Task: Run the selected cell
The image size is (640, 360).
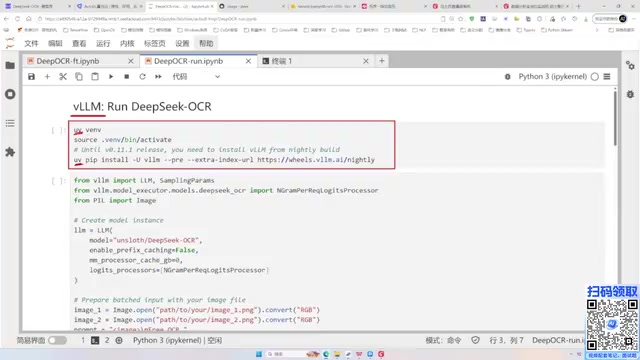Action: click(x=111, y=77)
